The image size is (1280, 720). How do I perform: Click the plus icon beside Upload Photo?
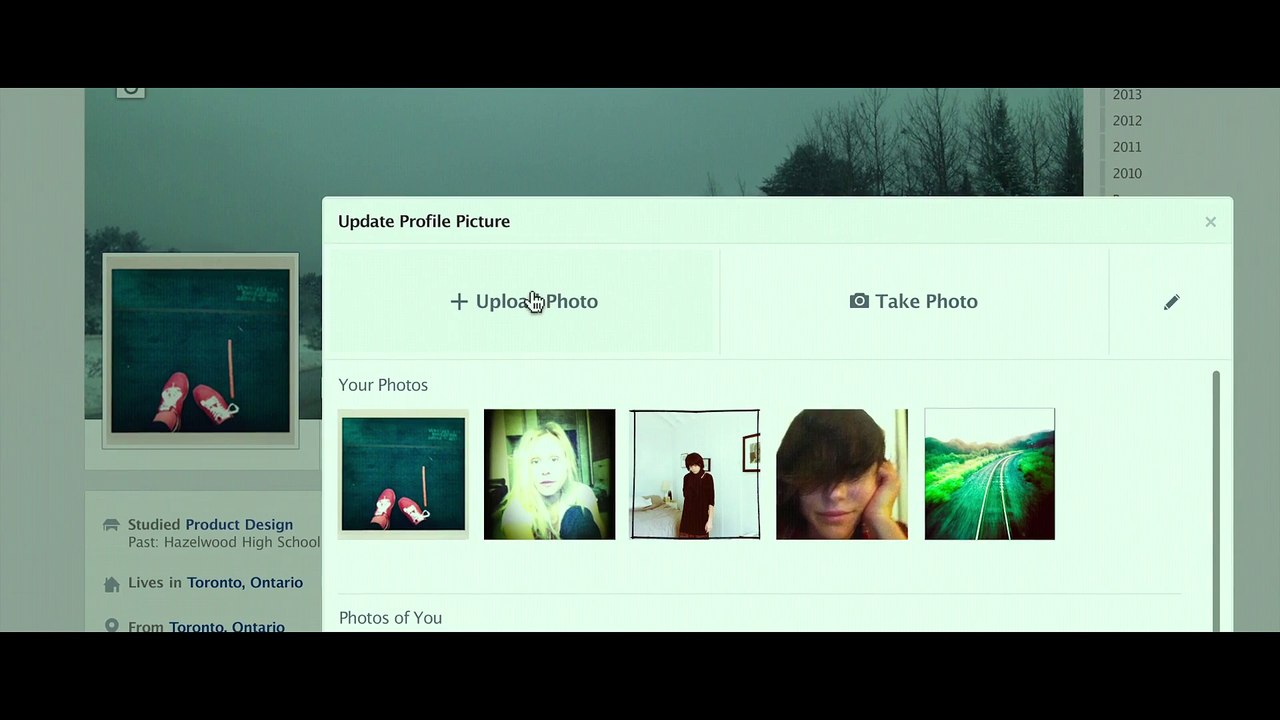[x=459, y=302]
